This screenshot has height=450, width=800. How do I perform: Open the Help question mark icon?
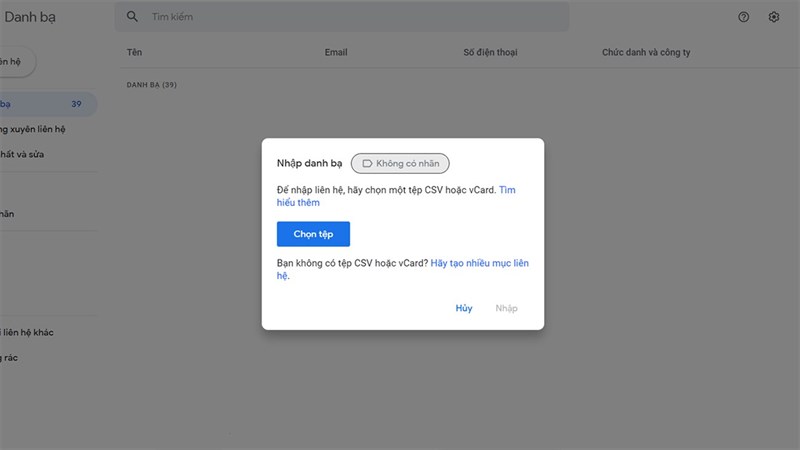(x=743, y=17)
